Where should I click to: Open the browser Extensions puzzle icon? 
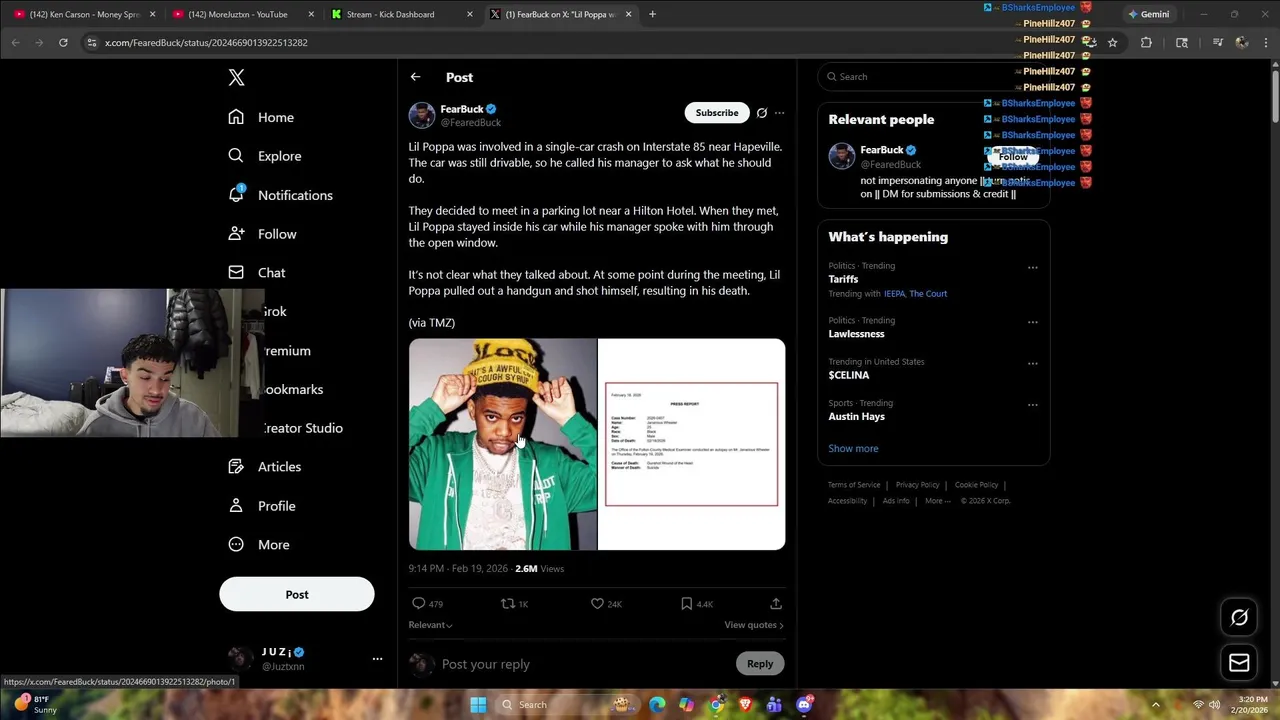pos(1146,42)
